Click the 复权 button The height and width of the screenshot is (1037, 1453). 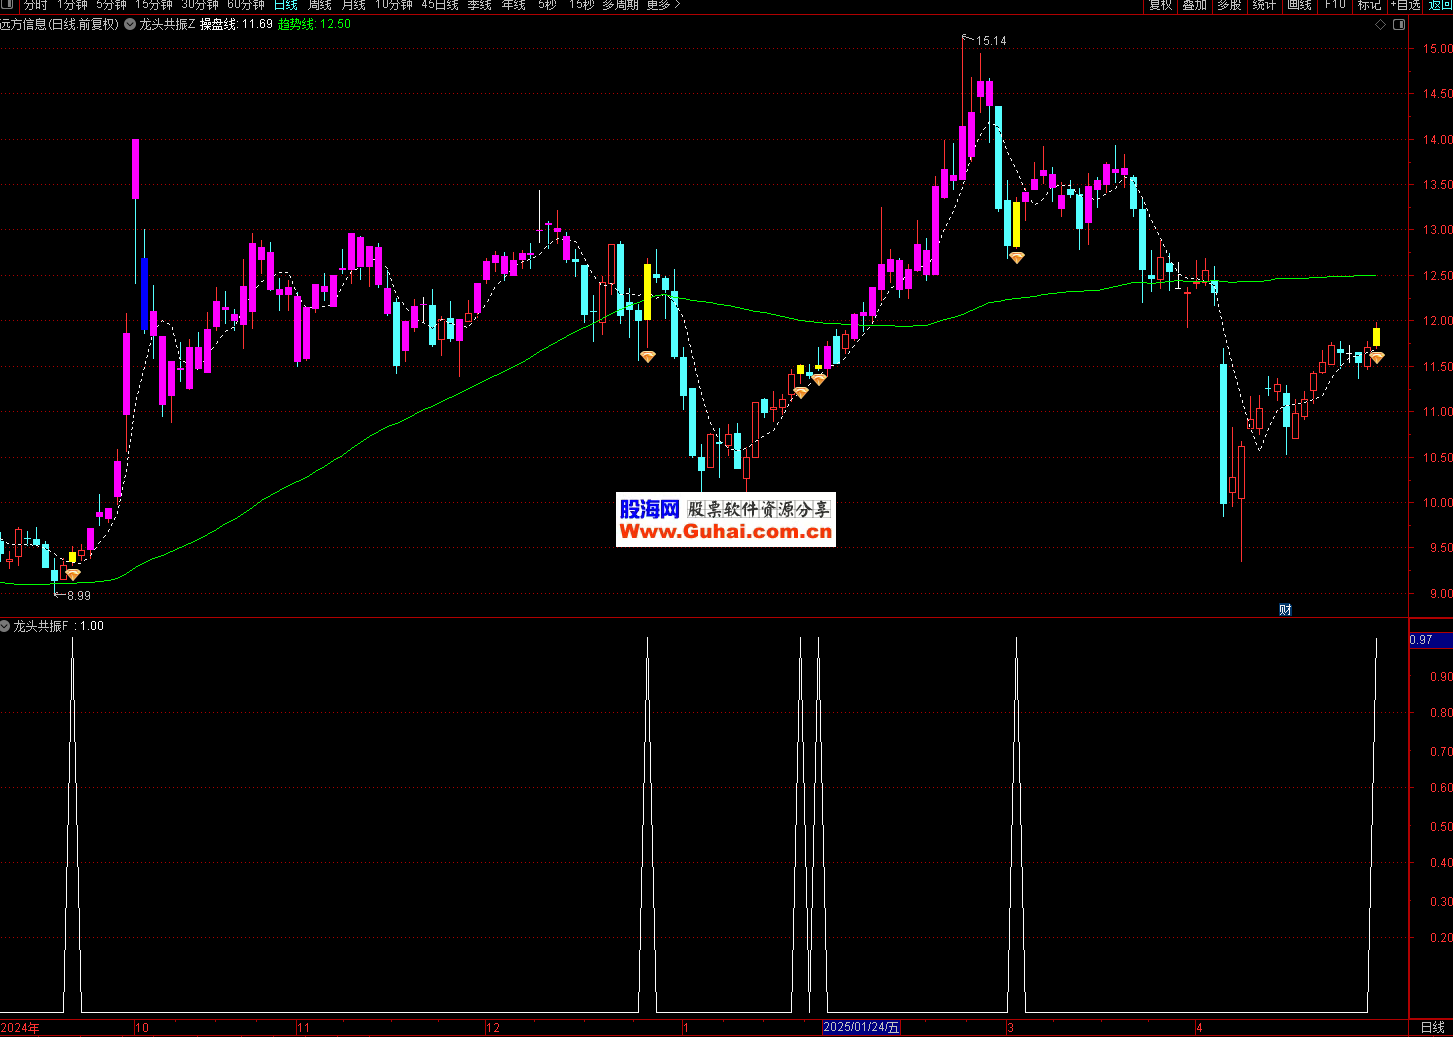[1160, 5]
